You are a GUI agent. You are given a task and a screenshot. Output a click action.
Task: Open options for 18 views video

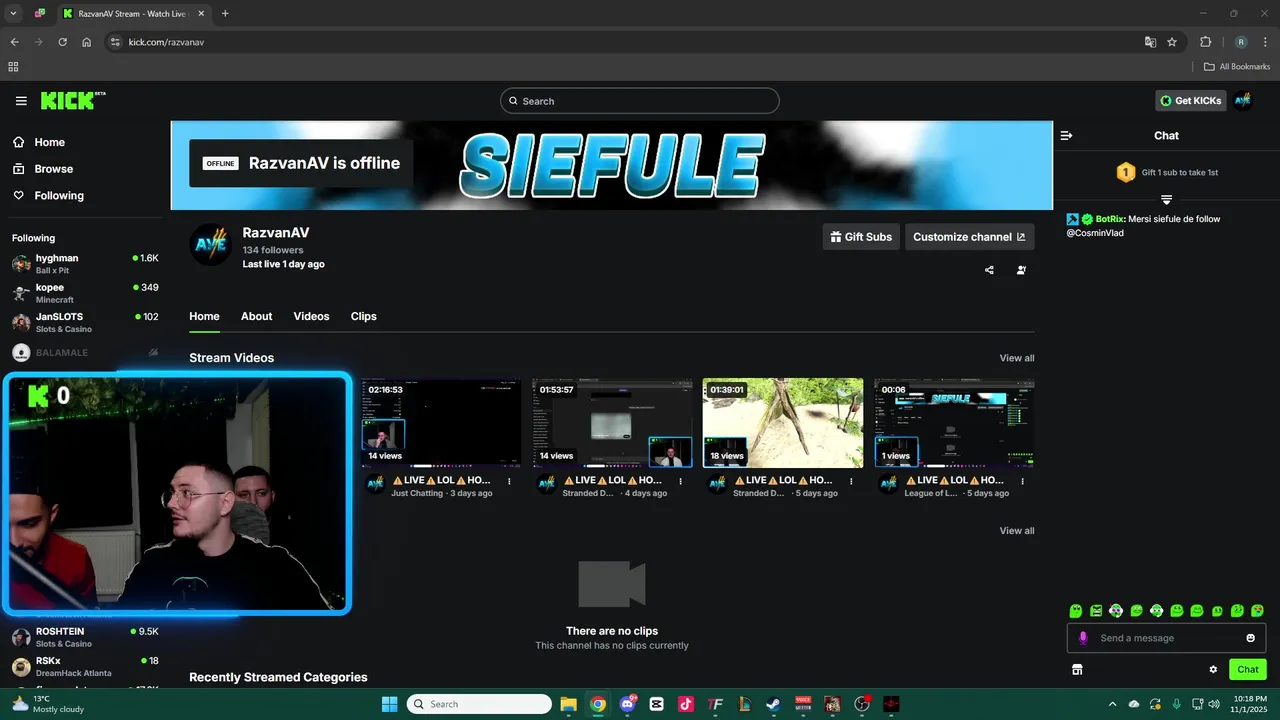point(851,481)
